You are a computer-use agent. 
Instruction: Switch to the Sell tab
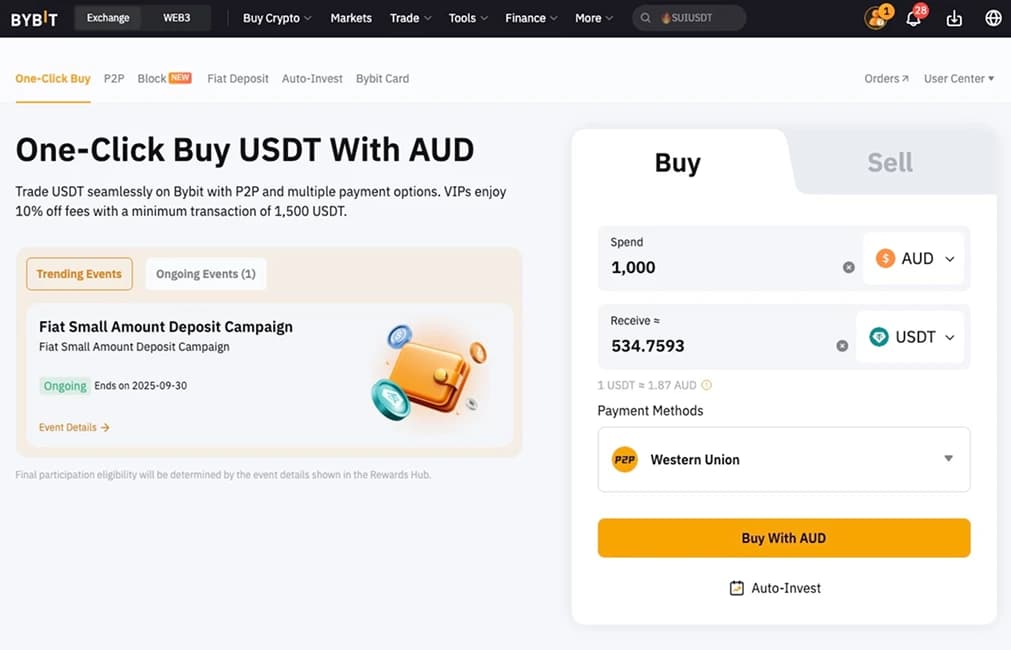[888, 160]
